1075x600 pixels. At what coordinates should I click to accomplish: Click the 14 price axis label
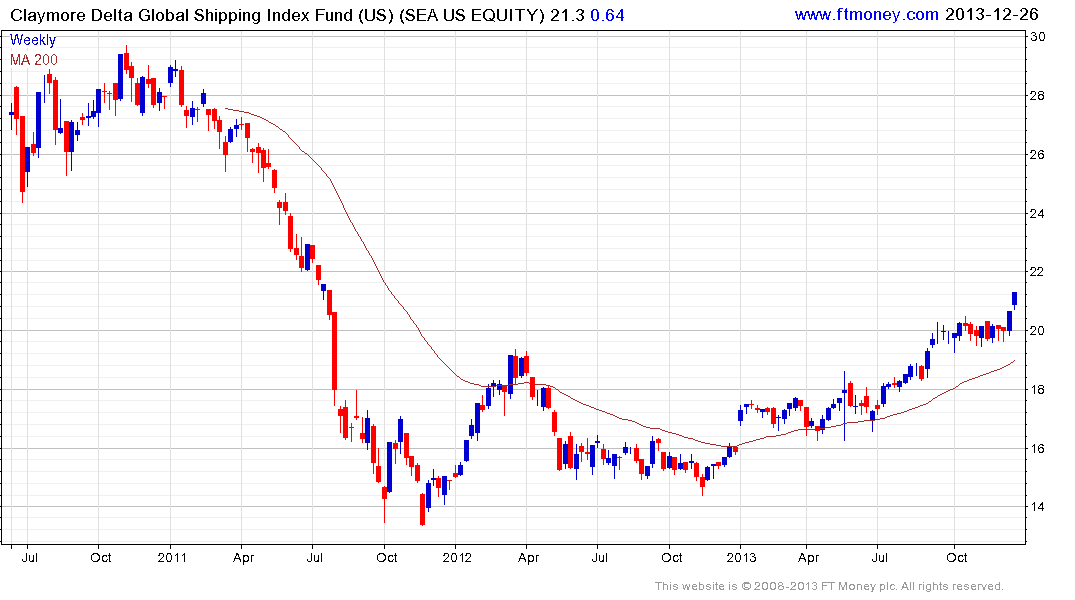pyautogui.click(x=1037, y=507)
